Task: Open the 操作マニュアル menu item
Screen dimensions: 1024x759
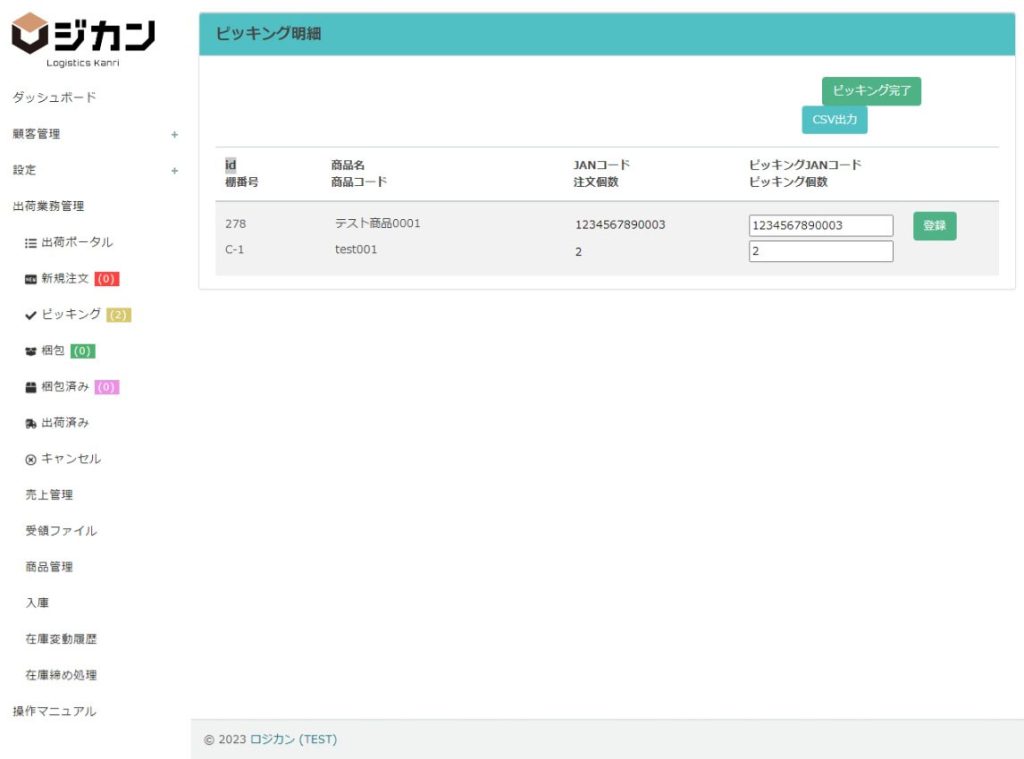Action: click(54, 711)
